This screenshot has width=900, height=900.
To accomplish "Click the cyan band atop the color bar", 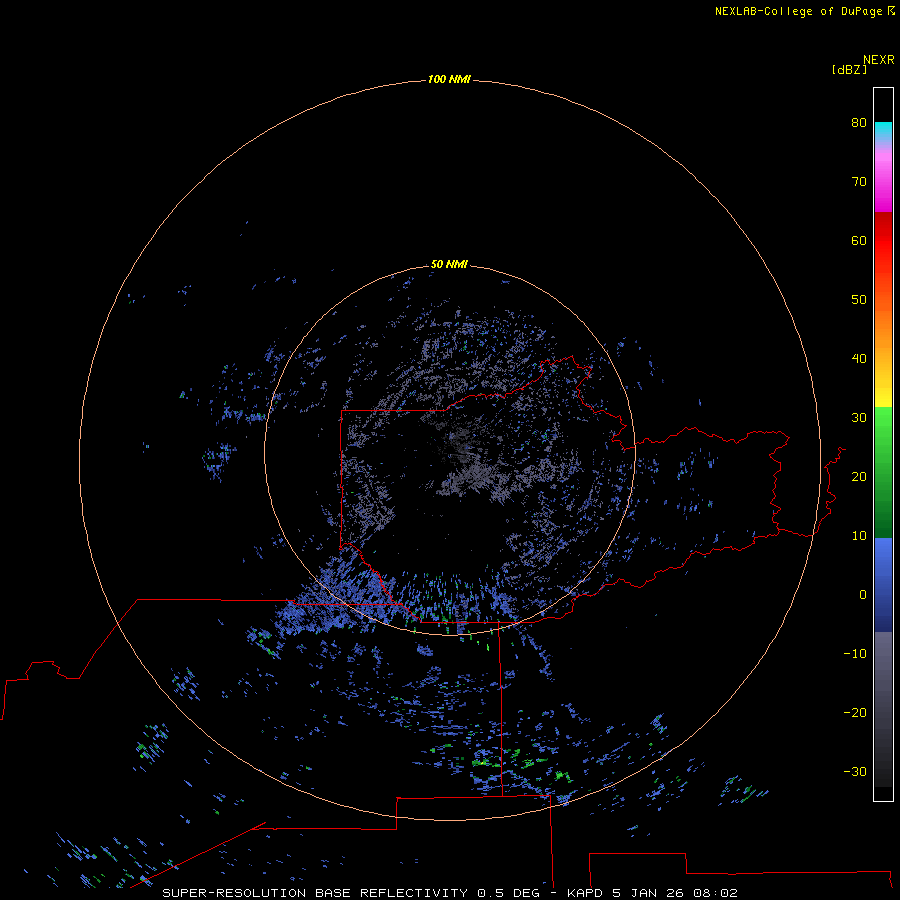I will tap(883, 129).
